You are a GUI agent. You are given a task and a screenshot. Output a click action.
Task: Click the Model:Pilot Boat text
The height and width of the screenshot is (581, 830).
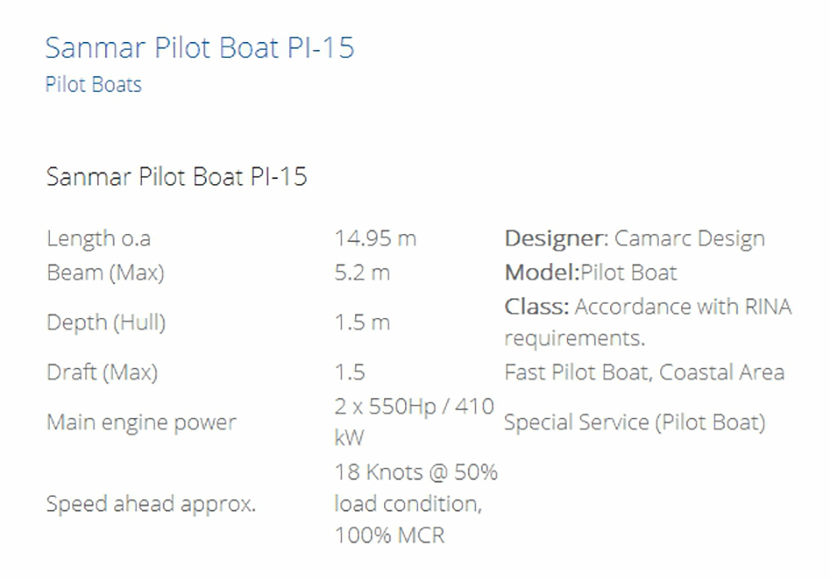coord(590,271)
